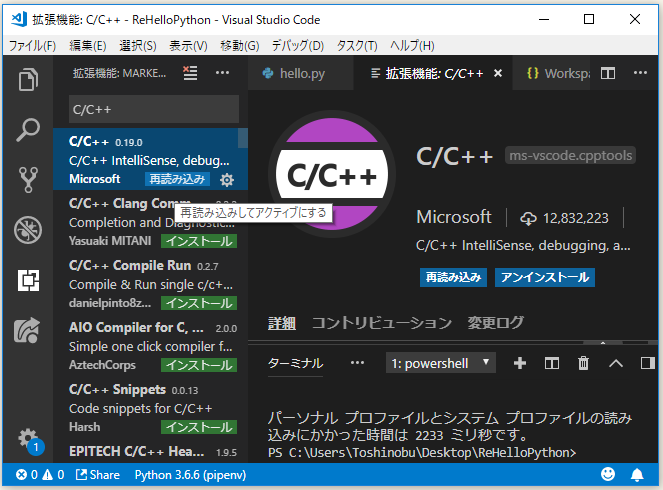The height and width of the screenshot is (490, 663).
Task: Open the デバッグ(D) menu
Action: tap(298, 46)
